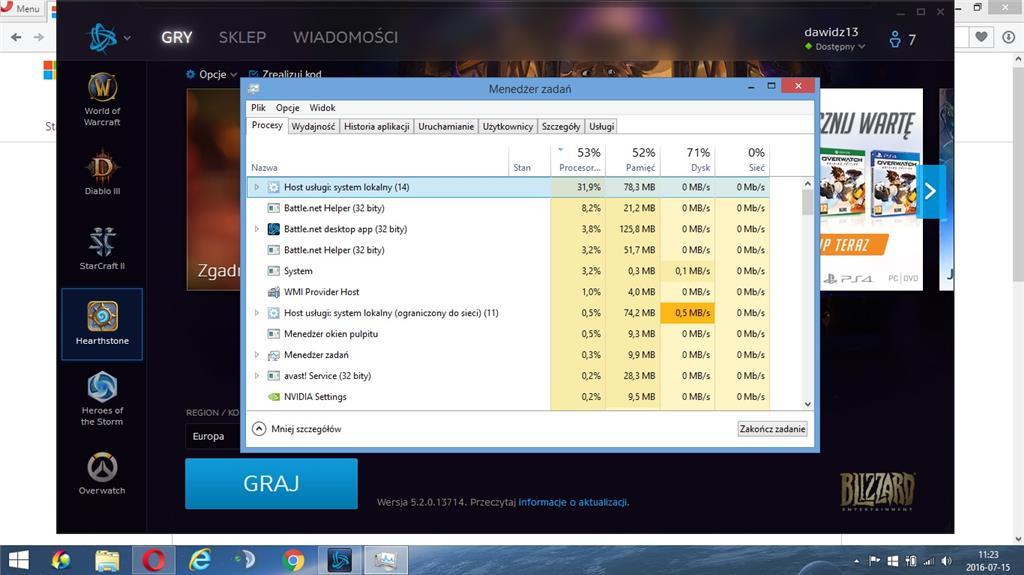Screen dimensions: 1024x575
Task: Switch to the Uruchamianie tab
Action: tap(446, 126)
